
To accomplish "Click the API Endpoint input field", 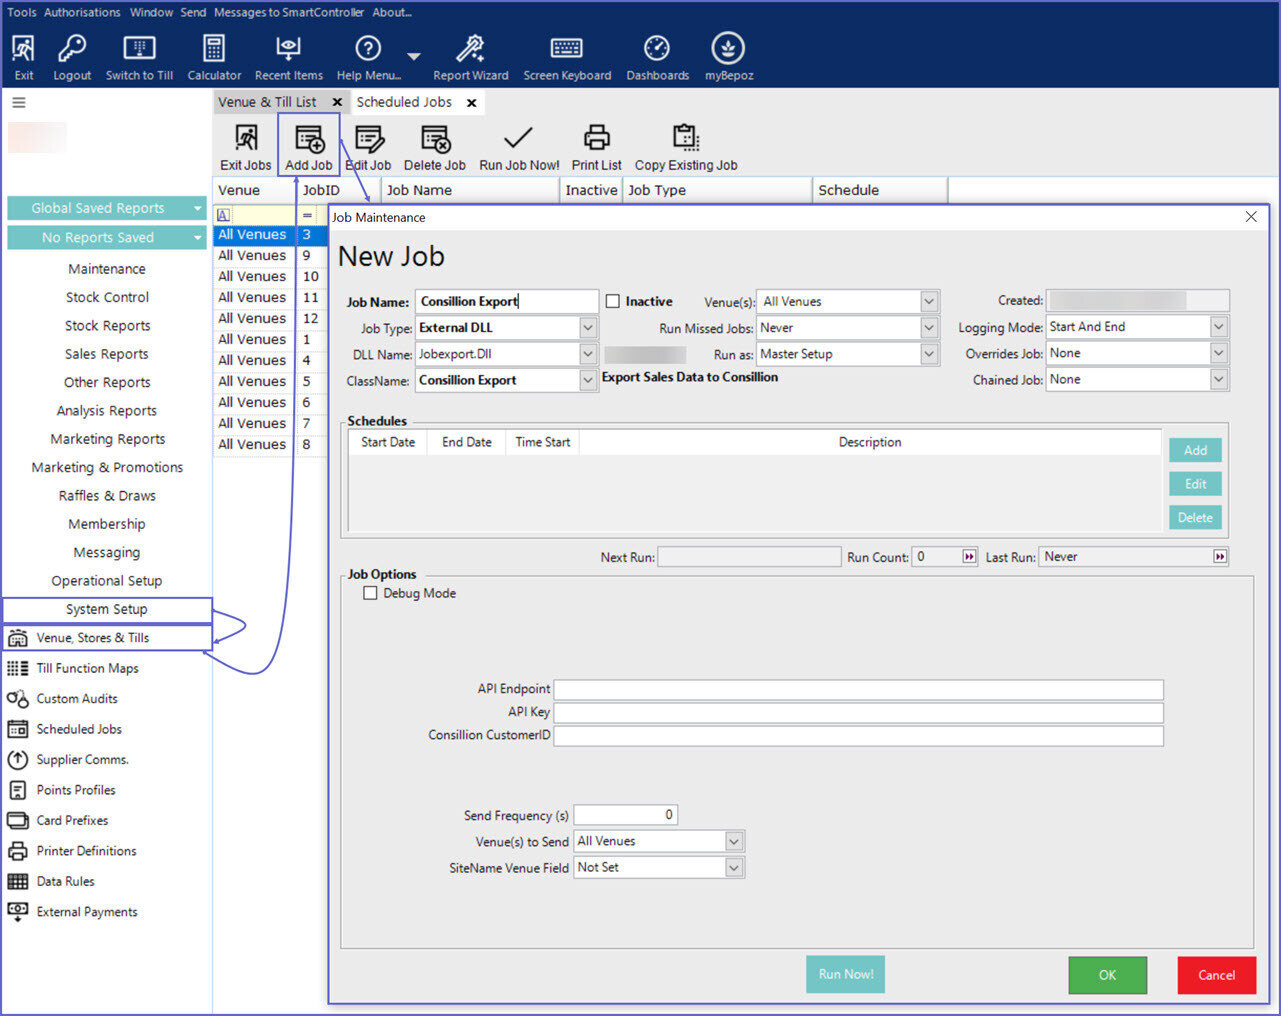I will tap(858, 690).
